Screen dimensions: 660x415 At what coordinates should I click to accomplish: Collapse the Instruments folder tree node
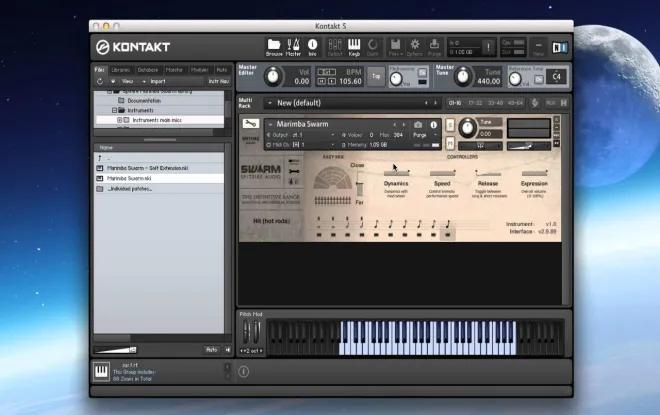pos(114,110)
